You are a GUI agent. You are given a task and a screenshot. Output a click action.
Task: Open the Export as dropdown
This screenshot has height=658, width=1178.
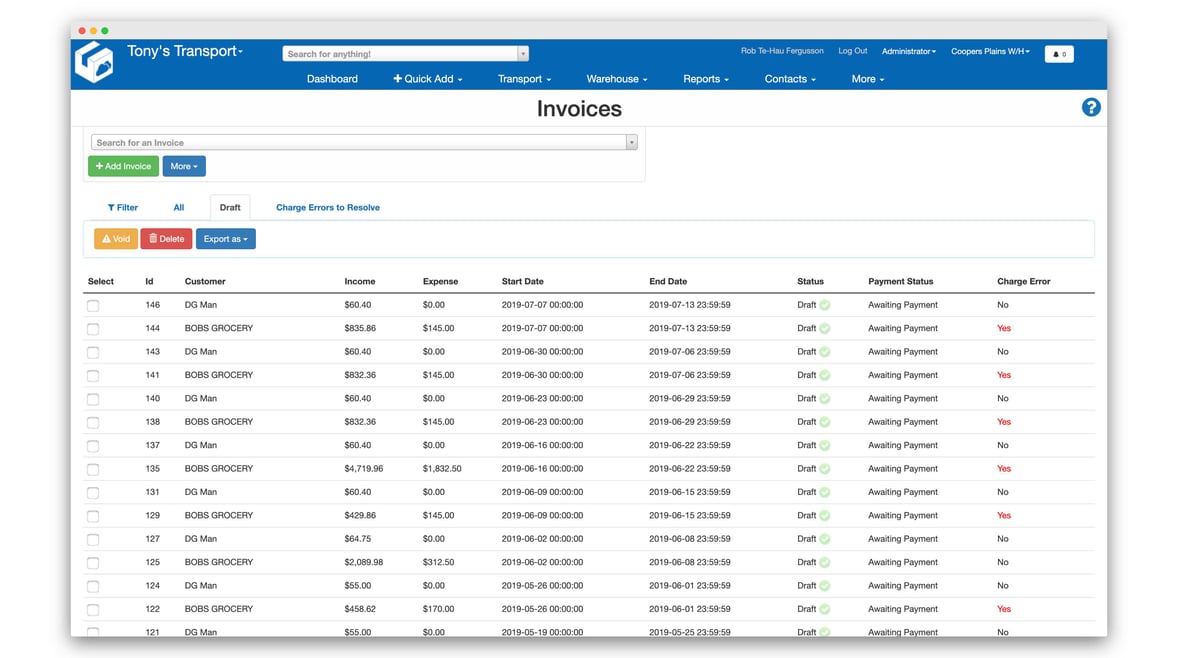(227, 239)
